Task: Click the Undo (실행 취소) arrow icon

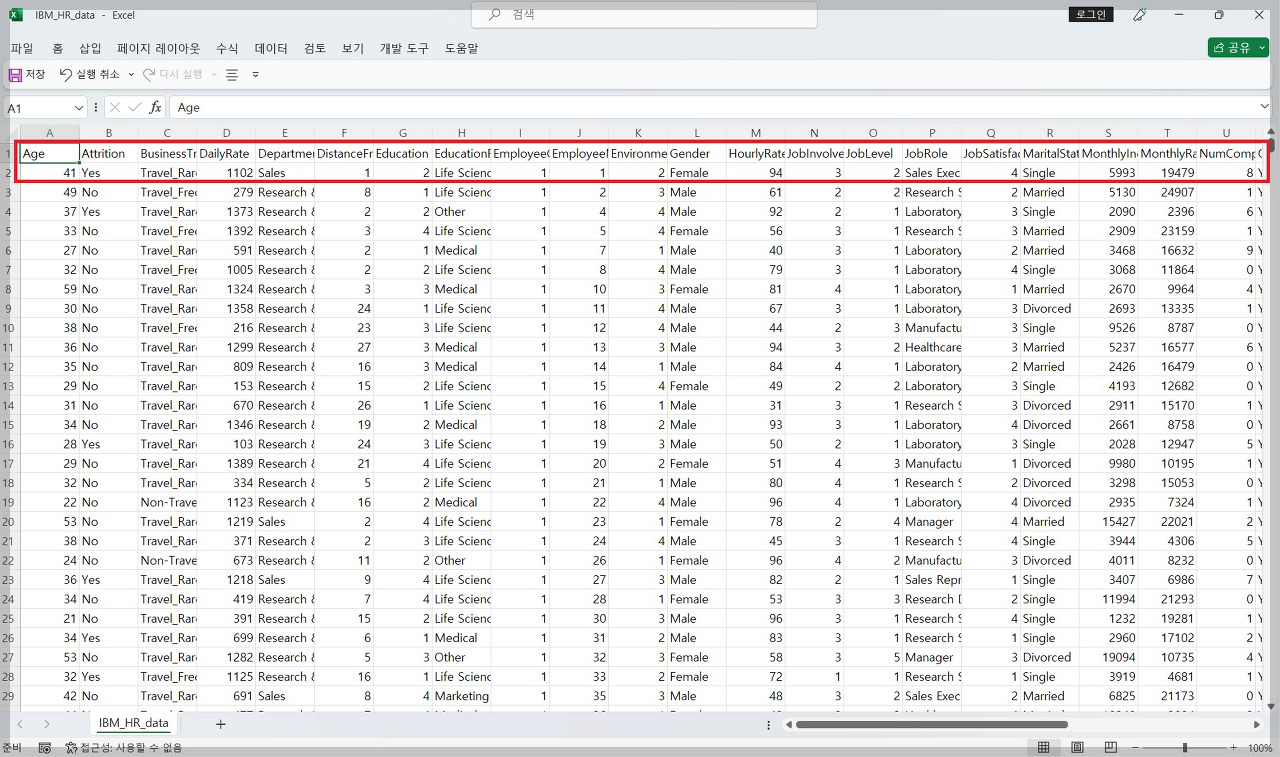Action: [66, 75]
